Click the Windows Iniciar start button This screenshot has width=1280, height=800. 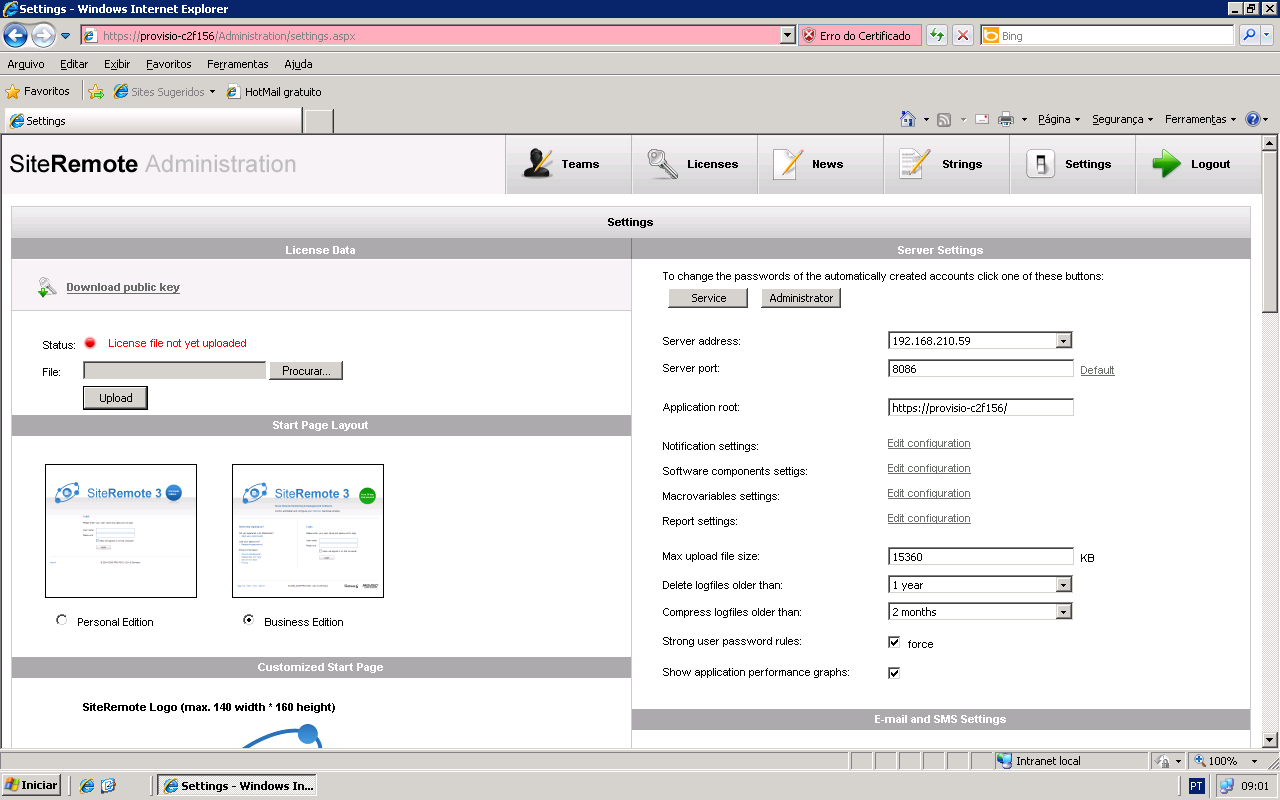[x=32, y=785]
